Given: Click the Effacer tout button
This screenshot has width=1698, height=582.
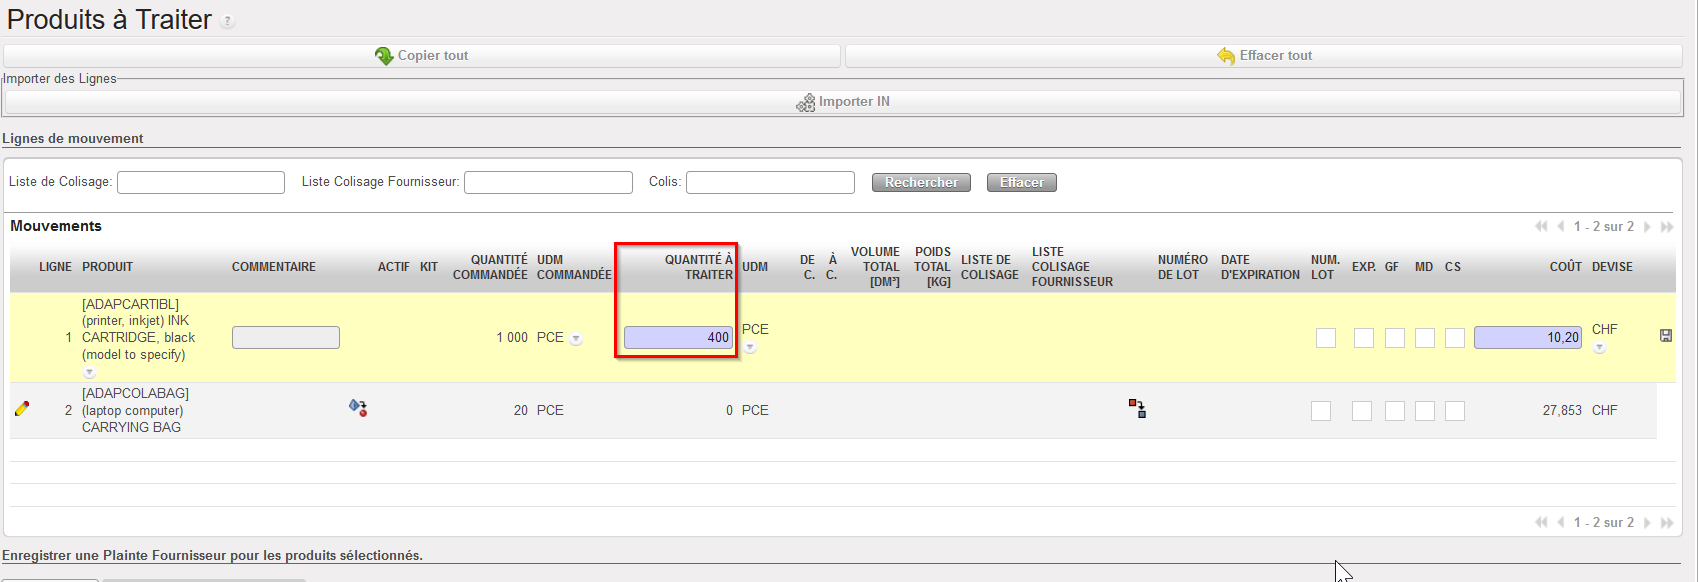Looking at the screenshot, I should [1264, 56].
